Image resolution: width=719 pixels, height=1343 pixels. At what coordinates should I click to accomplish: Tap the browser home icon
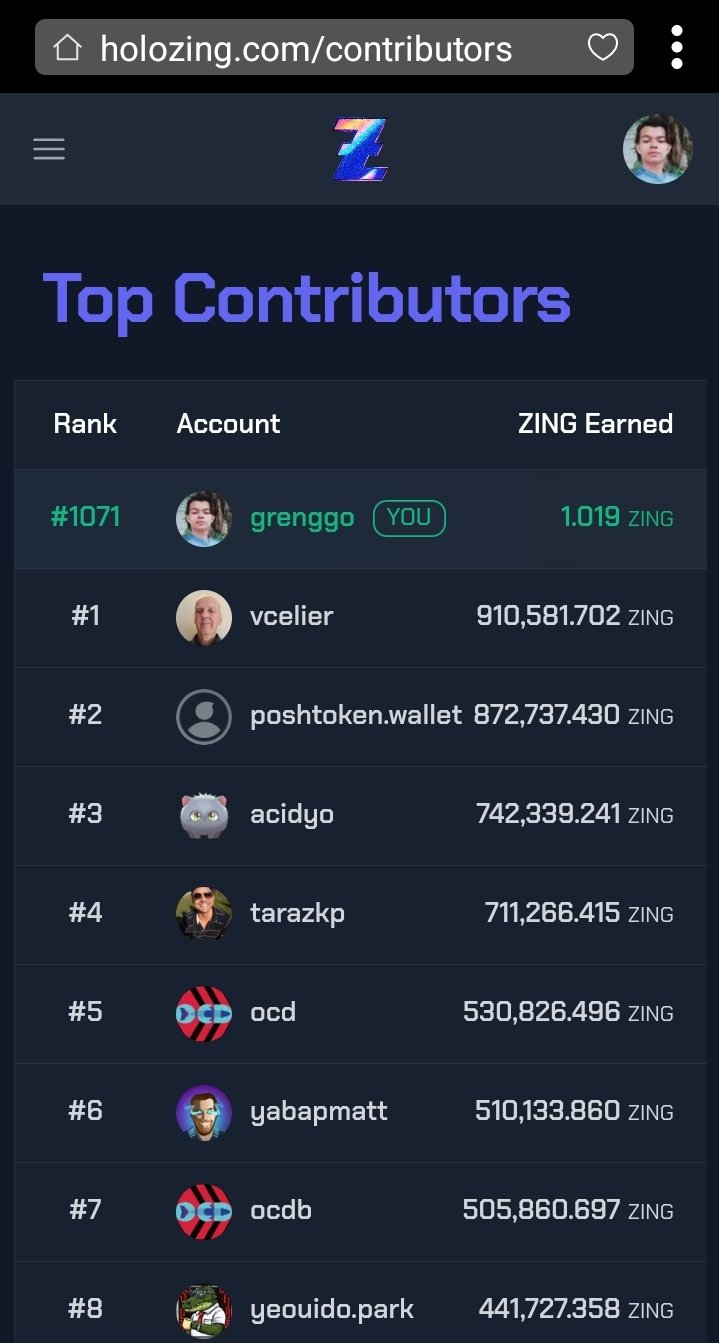point(67,48)
